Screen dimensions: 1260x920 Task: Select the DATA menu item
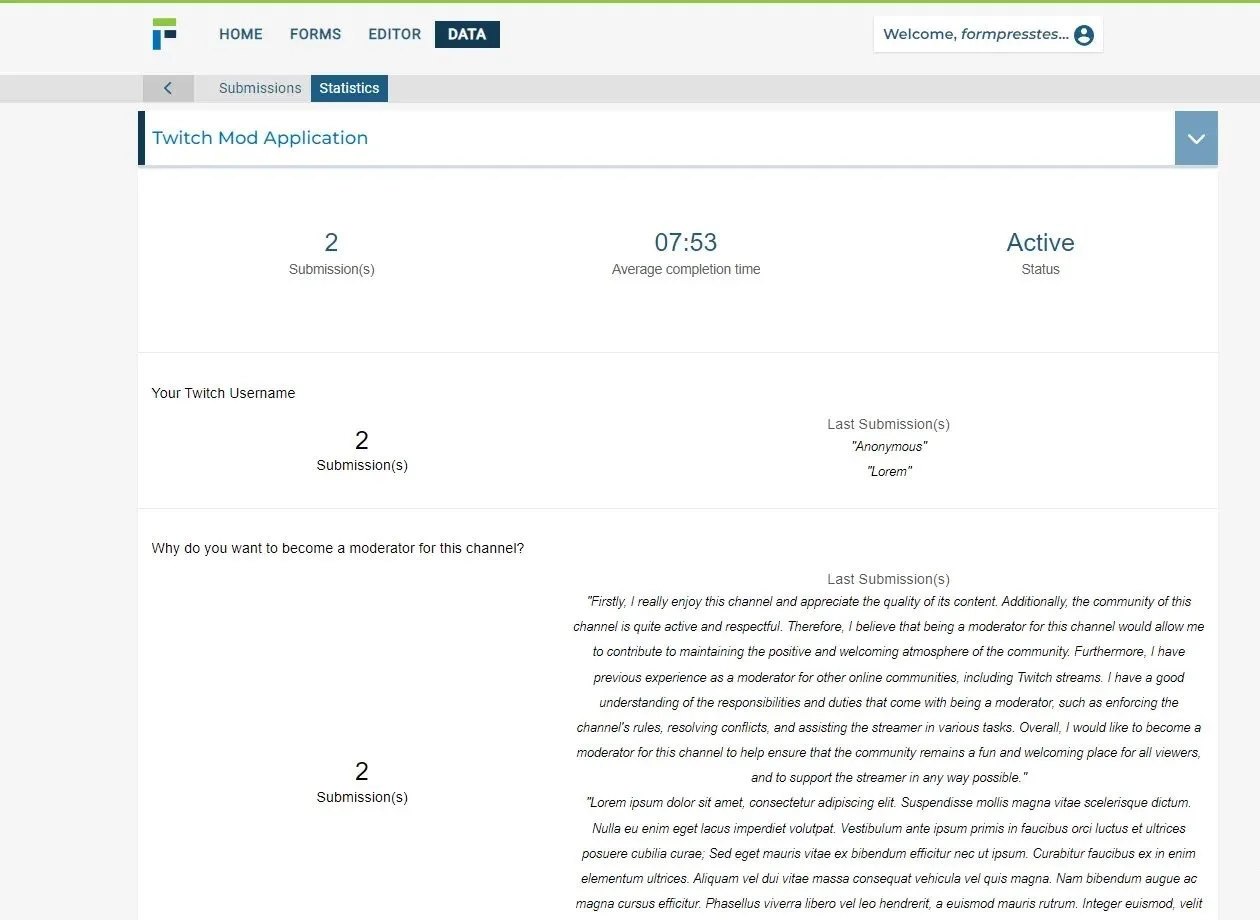pos(467,34)
